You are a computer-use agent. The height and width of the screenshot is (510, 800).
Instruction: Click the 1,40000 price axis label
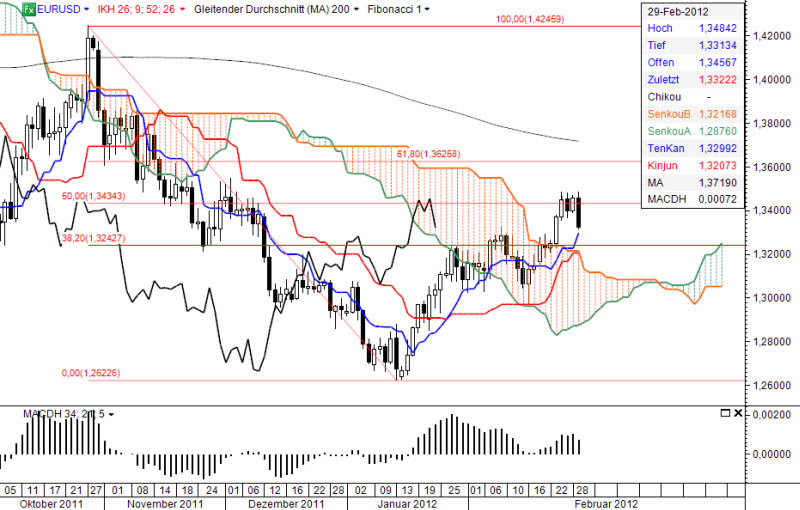tap(772, 80)
